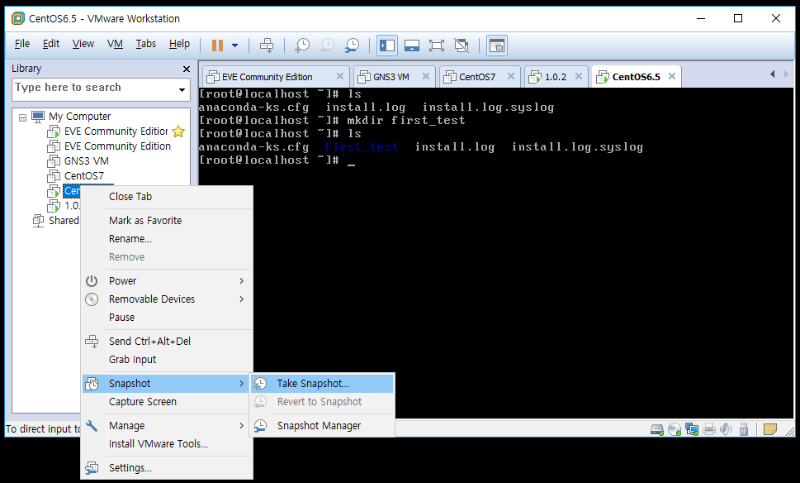Close the CentOS6.5 tab

672,77
